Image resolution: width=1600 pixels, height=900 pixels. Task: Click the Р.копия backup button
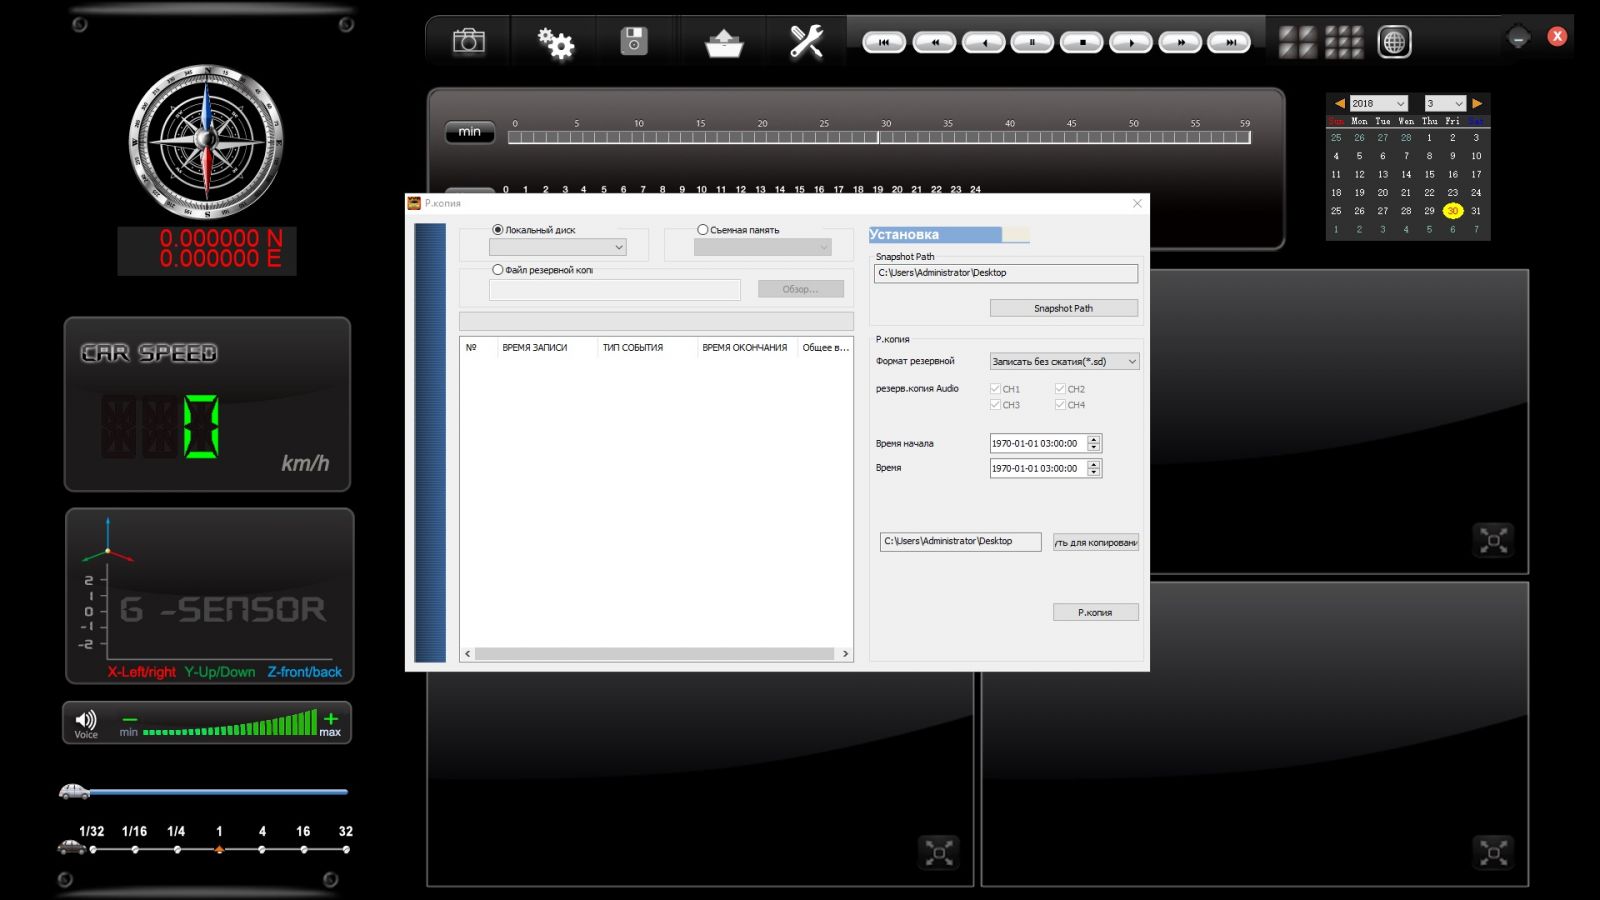(x=1095, y=612)
